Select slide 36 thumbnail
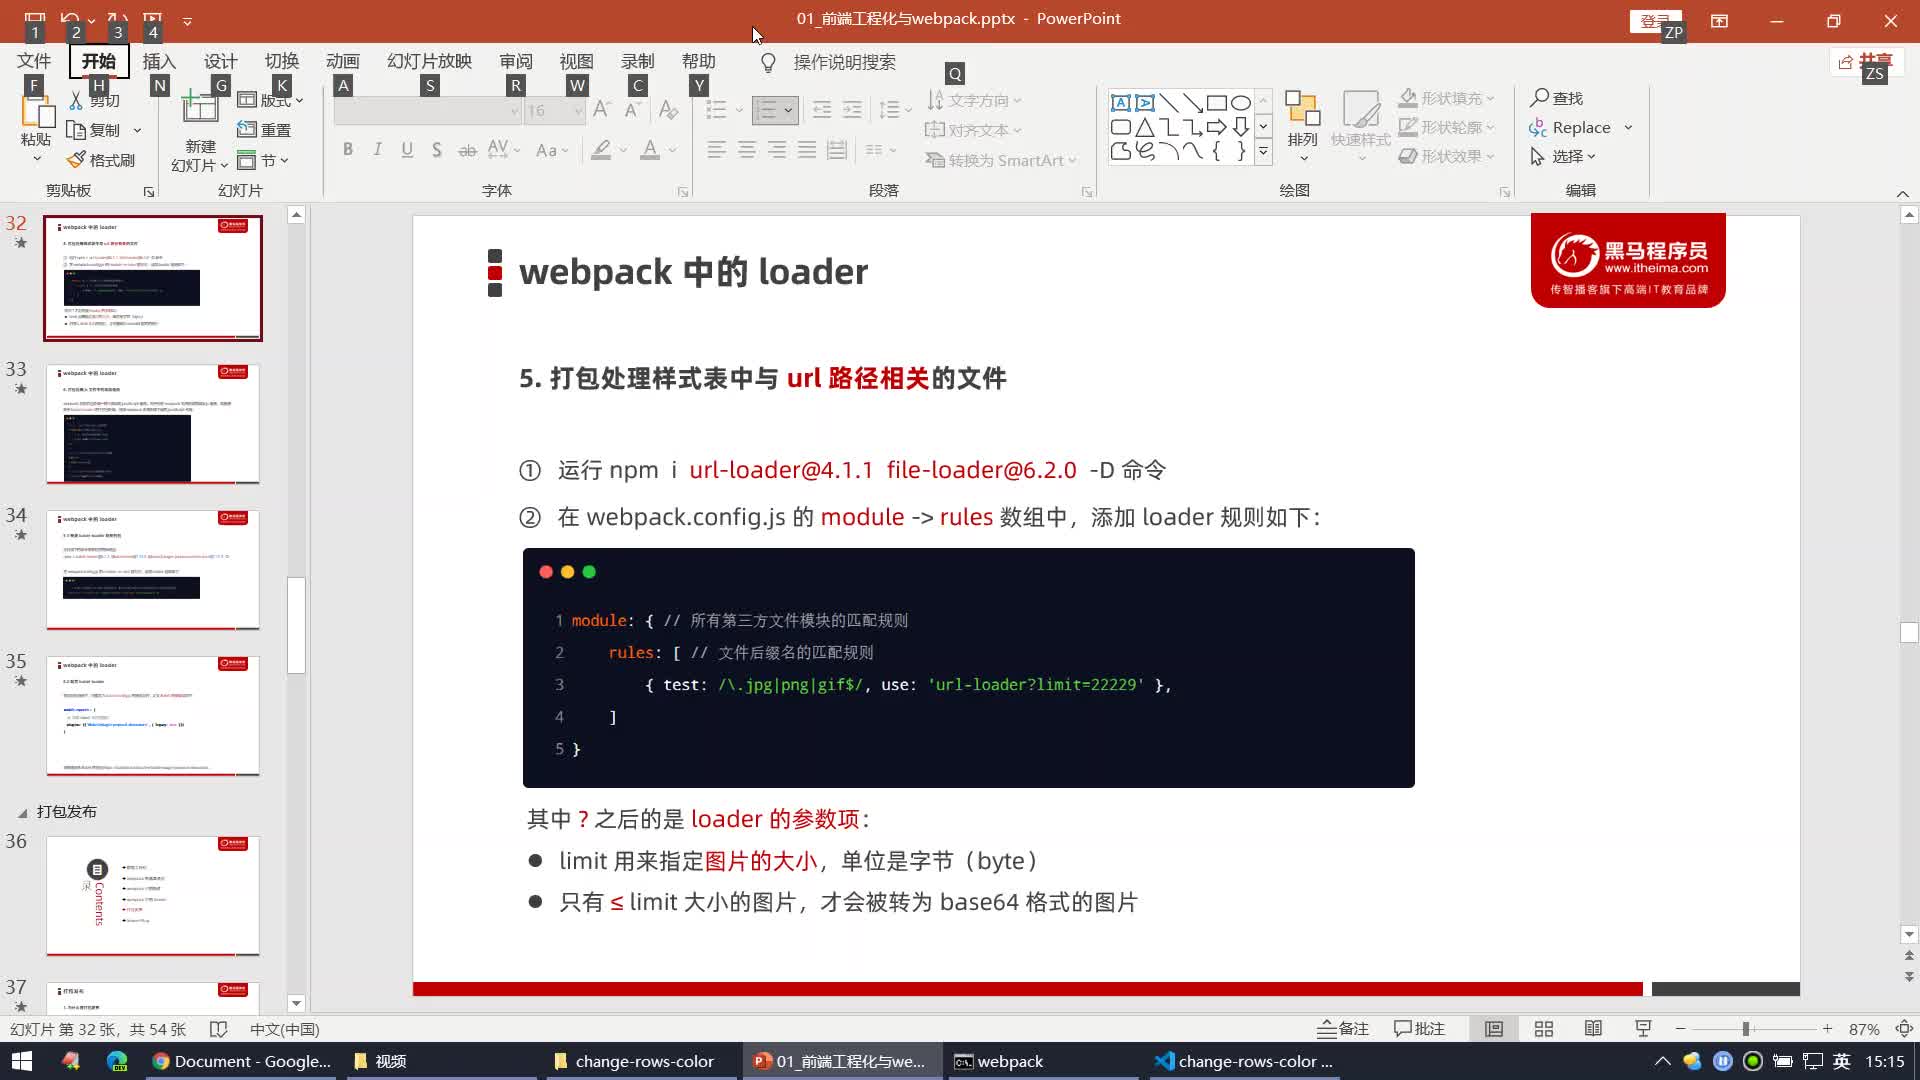The height and width of the screenshot is (1080, 1920). [153, 896]
